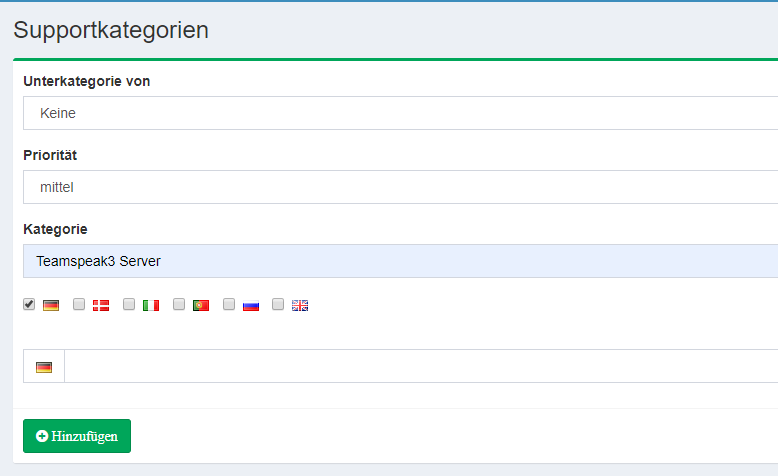Check the Portuguese language checkbox
Image resolution: width=778 pixels, height=476 pixels.
point(179,304)
